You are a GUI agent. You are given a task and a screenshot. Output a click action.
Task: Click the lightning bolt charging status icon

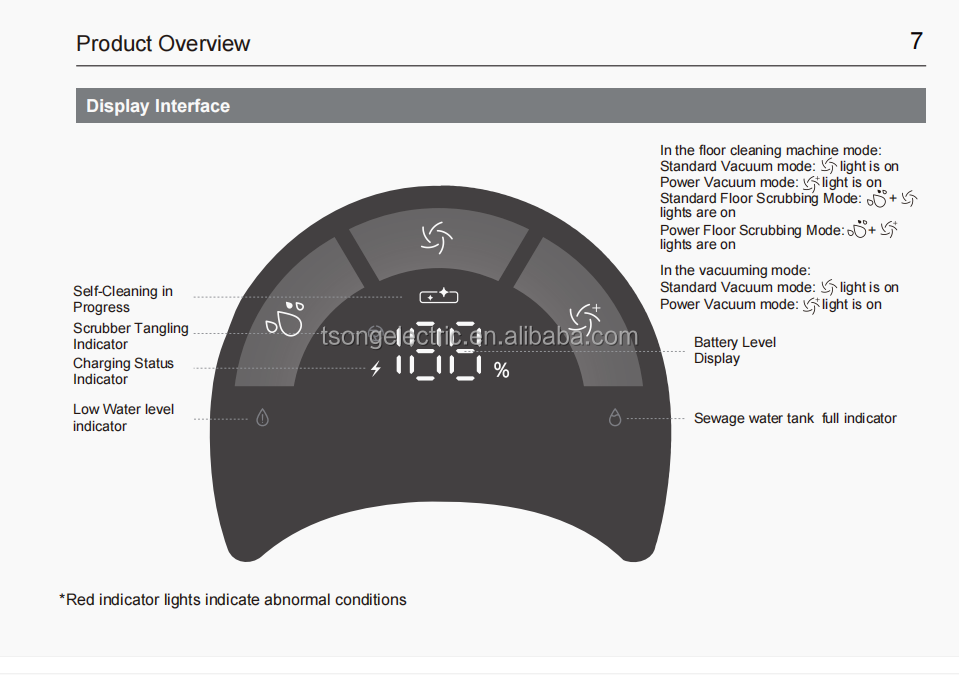[x=376, y=369]
